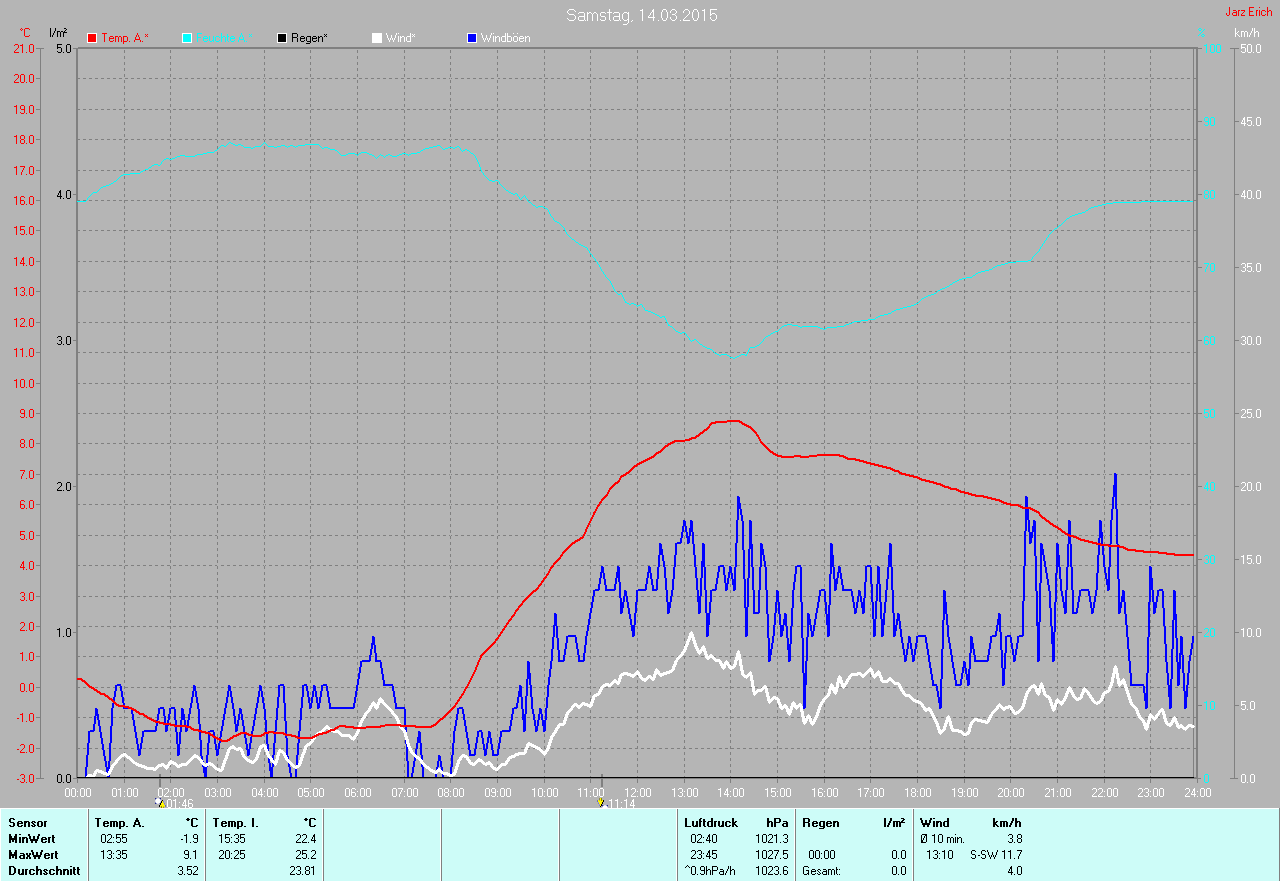Click the 06:00 time axis label

(x=358, y=792)
